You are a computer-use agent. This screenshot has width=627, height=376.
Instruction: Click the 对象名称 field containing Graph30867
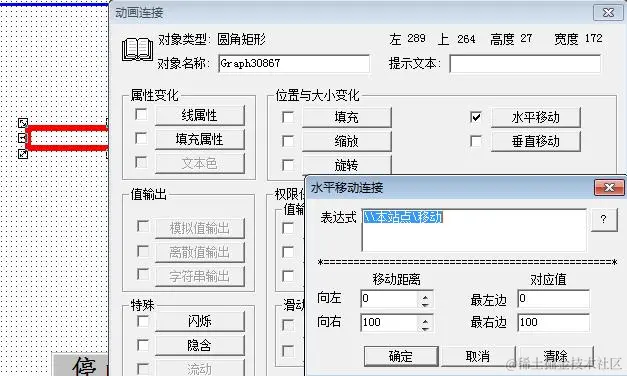[294, 64]
